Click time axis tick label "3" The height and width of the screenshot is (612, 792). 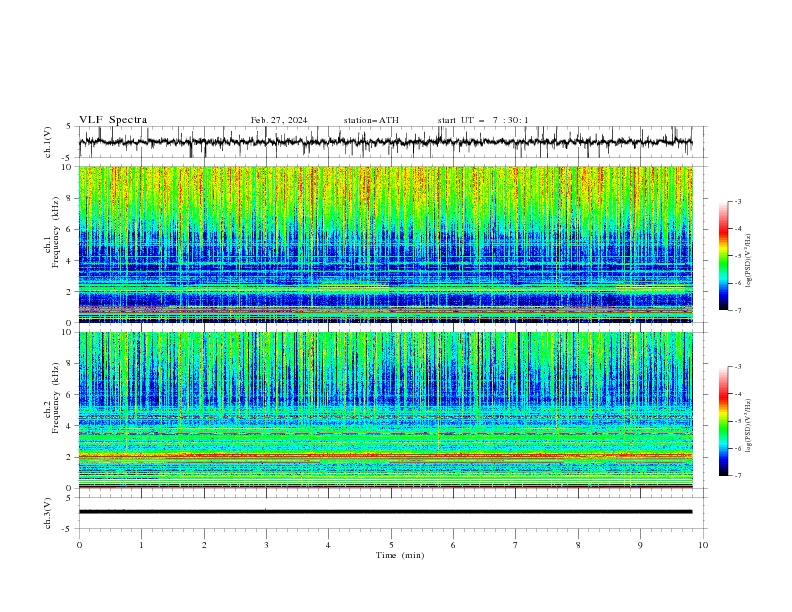tap(266, 545)
